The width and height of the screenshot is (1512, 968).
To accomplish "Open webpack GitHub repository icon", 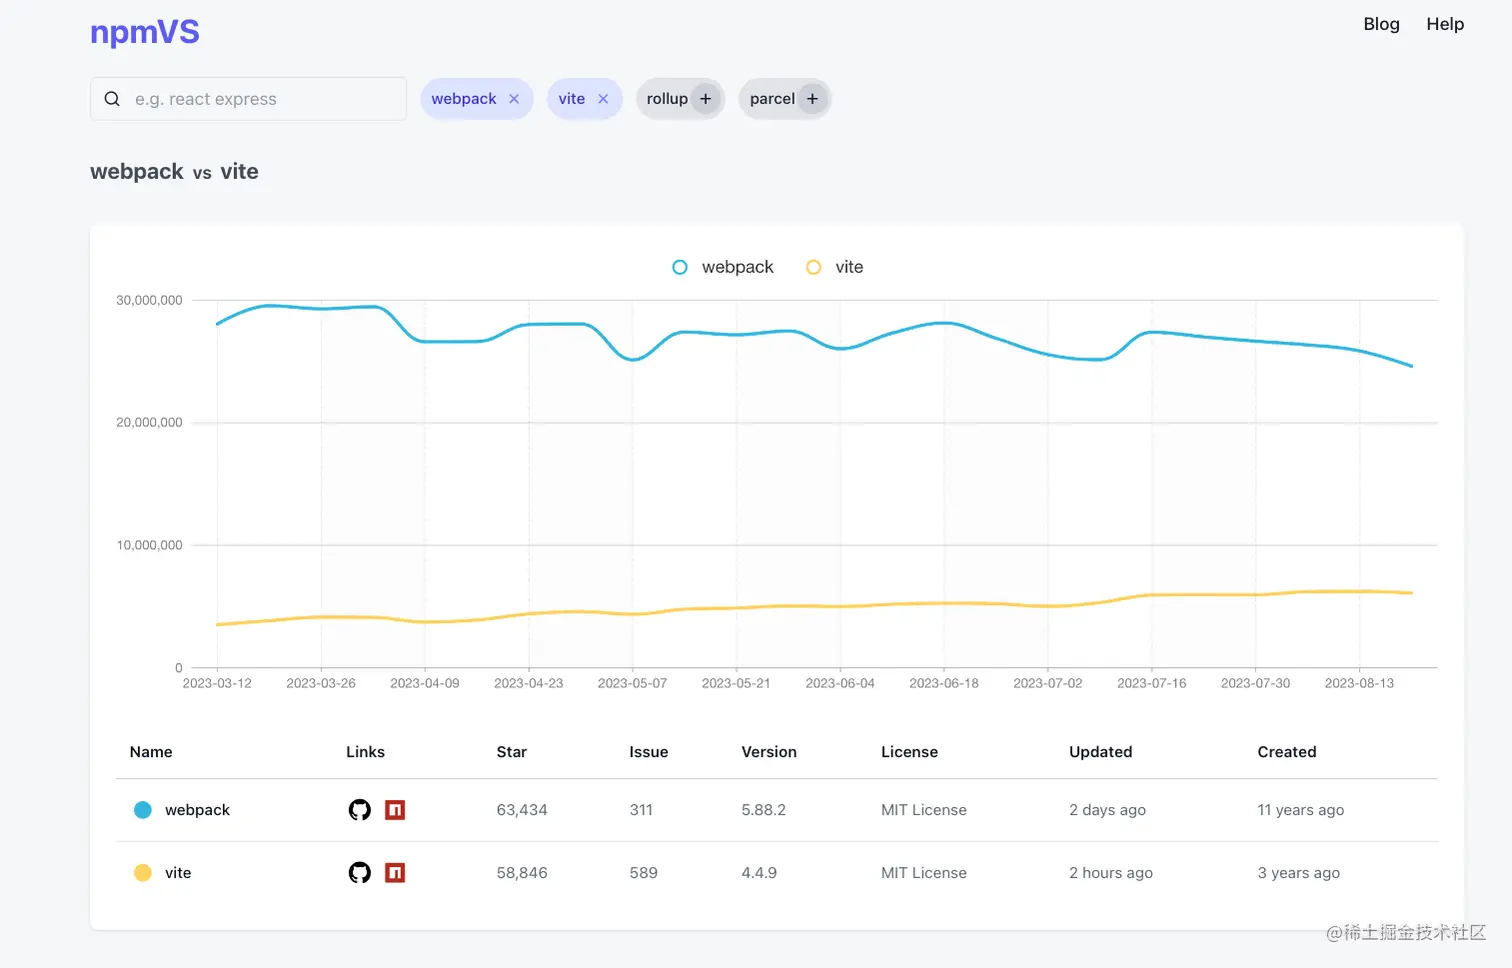I will [x=360, y=810].
